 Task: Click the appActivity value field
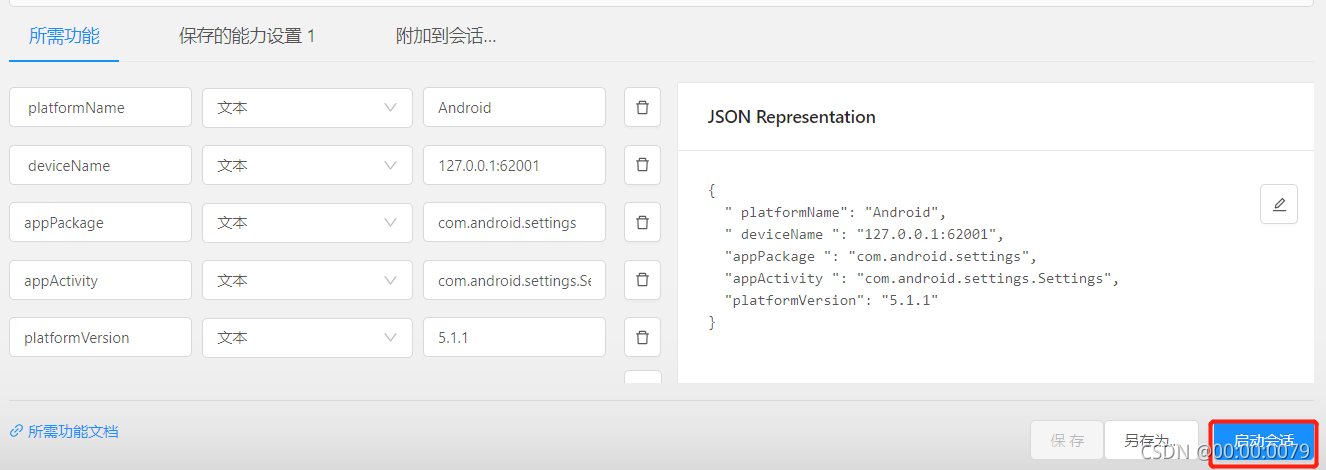514,280
